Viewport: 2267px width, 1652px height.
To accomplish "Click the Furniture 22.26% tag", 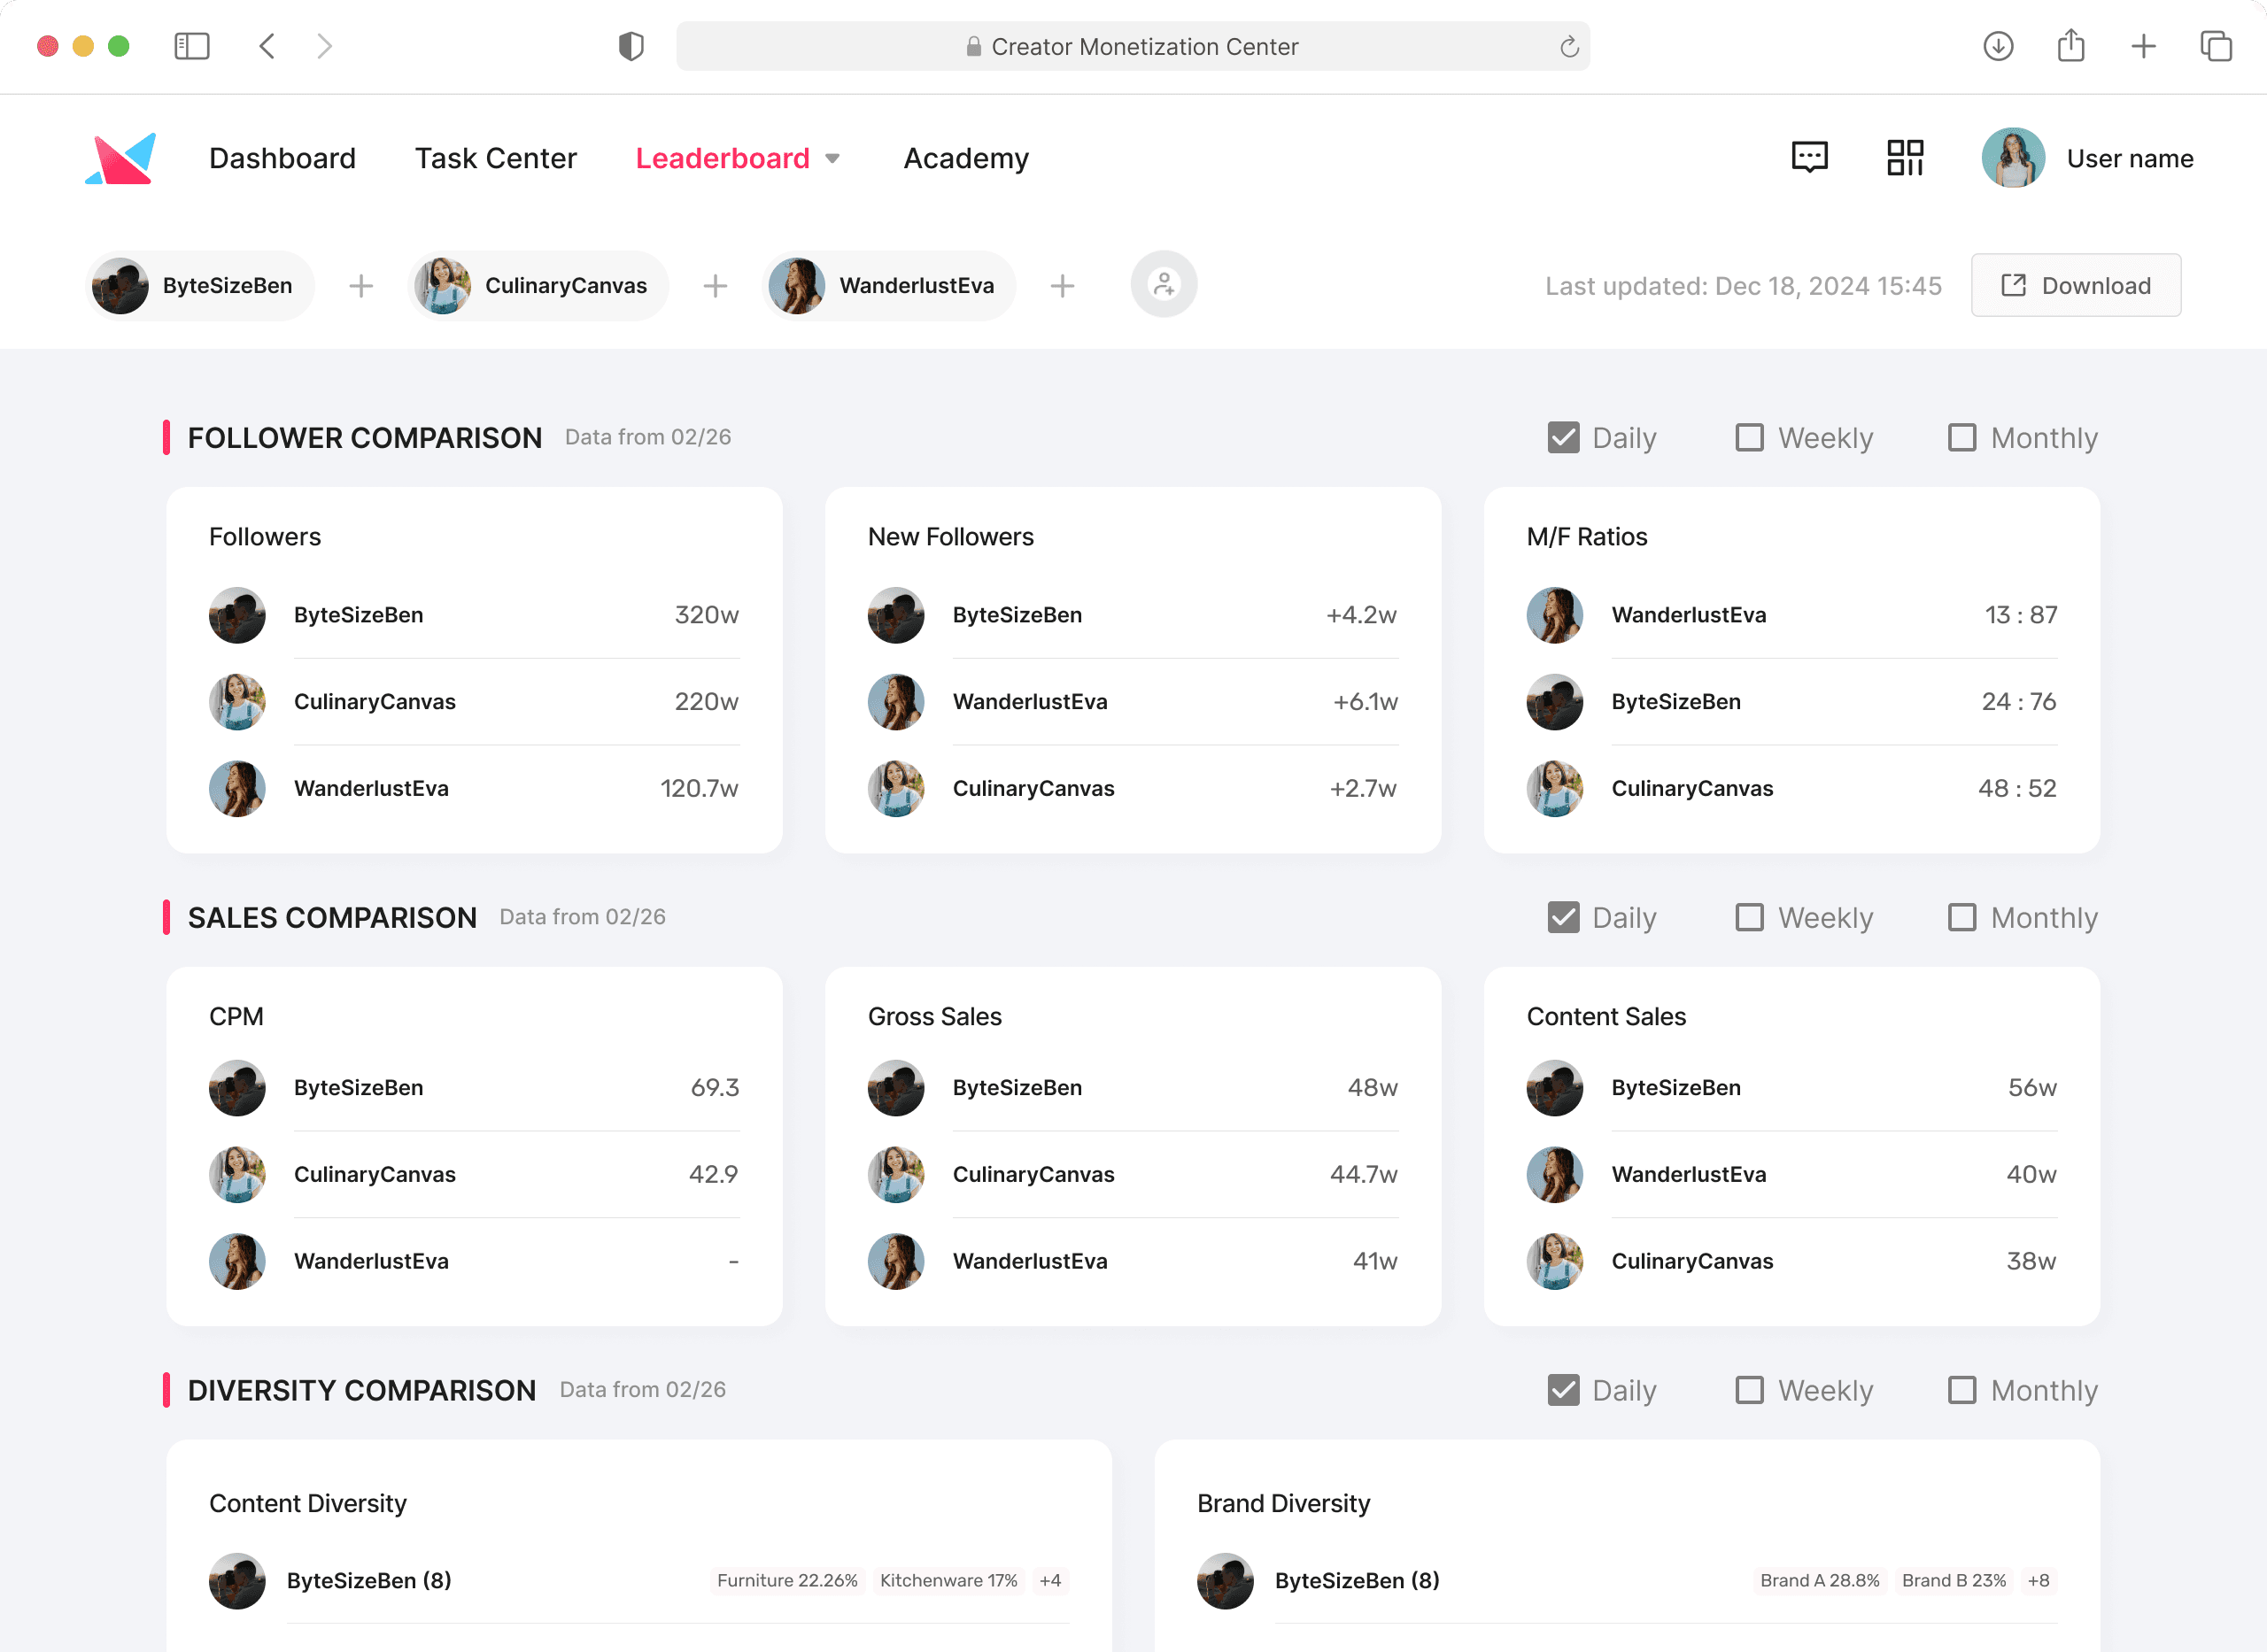I will 787,1581.
